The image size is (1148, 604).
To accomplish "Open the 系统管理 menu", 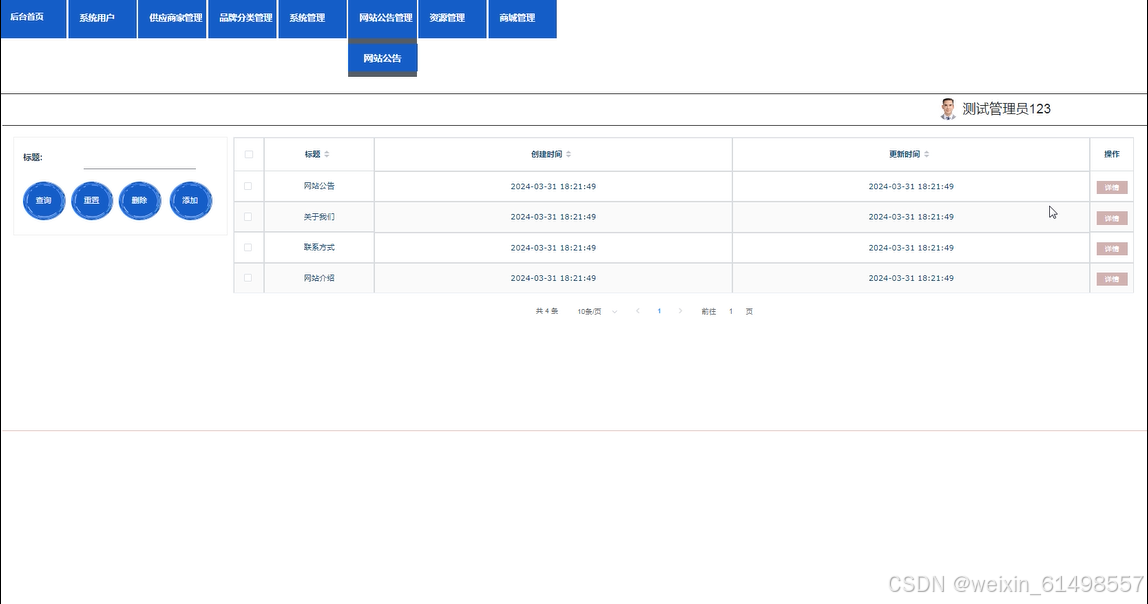I will coord(313,18).
